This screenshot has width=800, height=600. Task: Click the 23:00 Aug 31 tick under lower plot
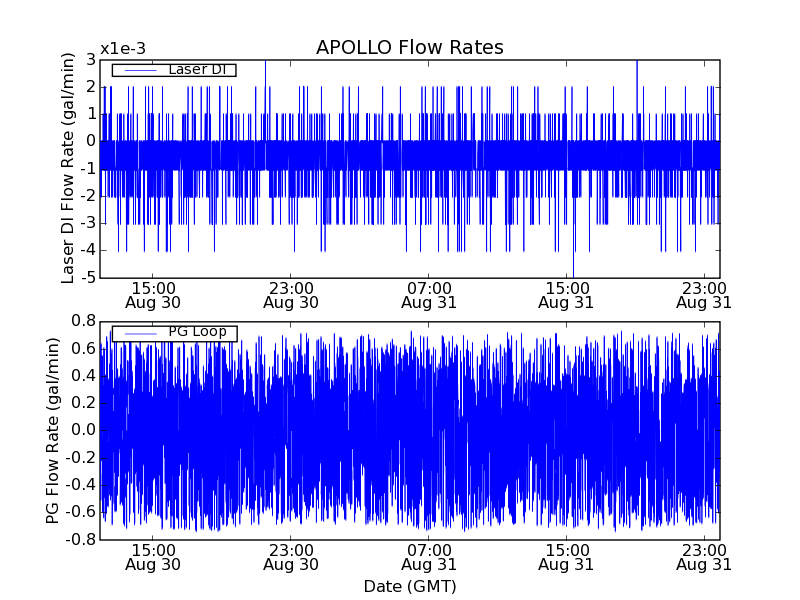tap(703, 557)
